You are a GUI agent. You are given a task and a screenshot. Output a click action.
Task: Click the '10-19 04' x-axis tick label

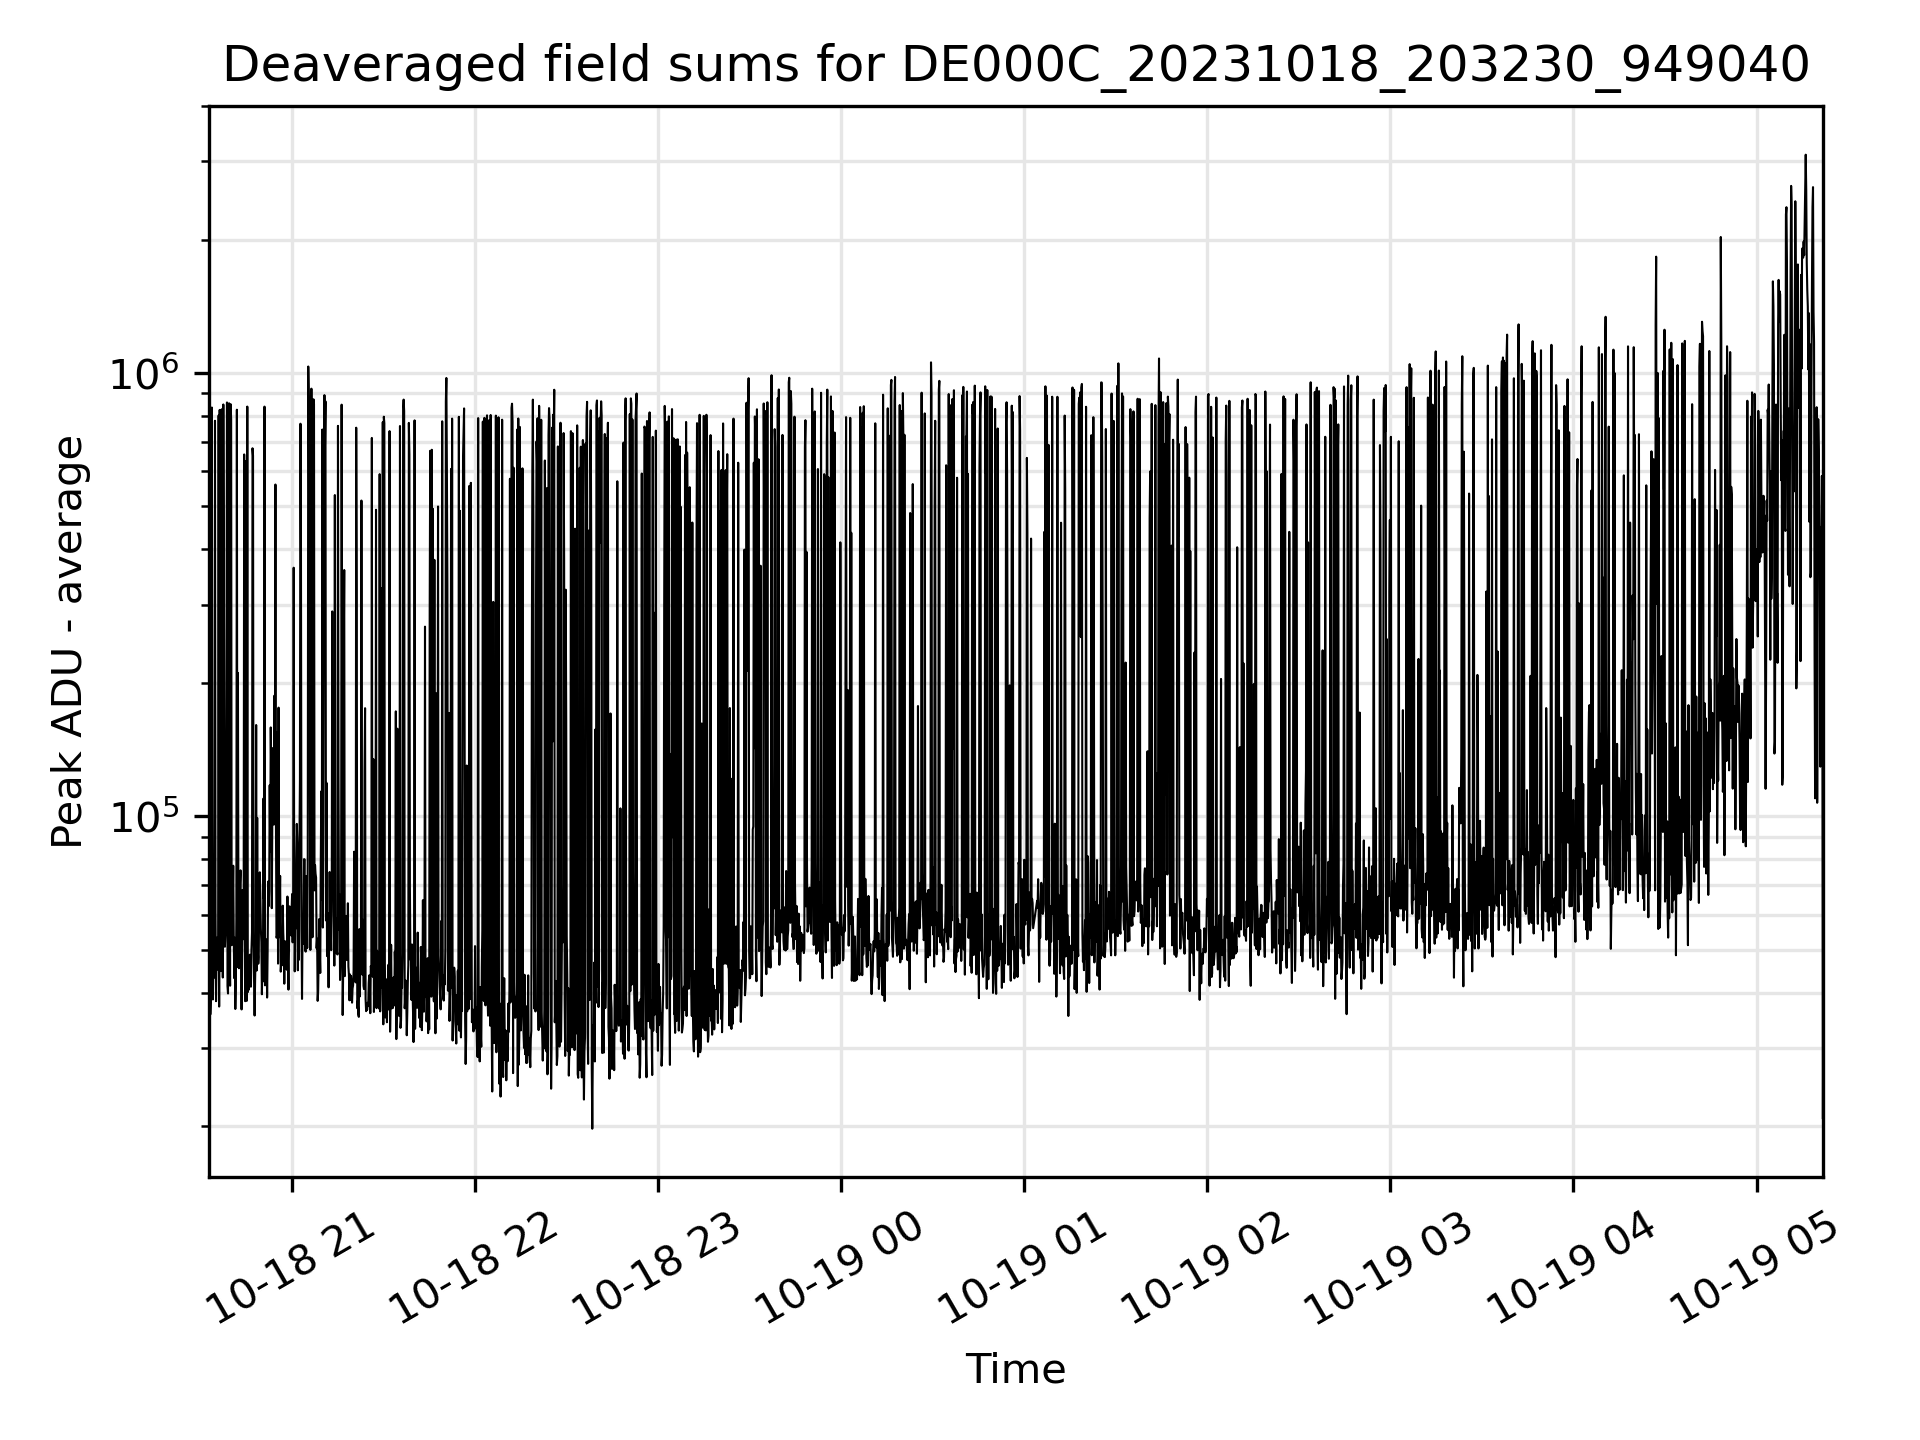coord(1572,1269)
